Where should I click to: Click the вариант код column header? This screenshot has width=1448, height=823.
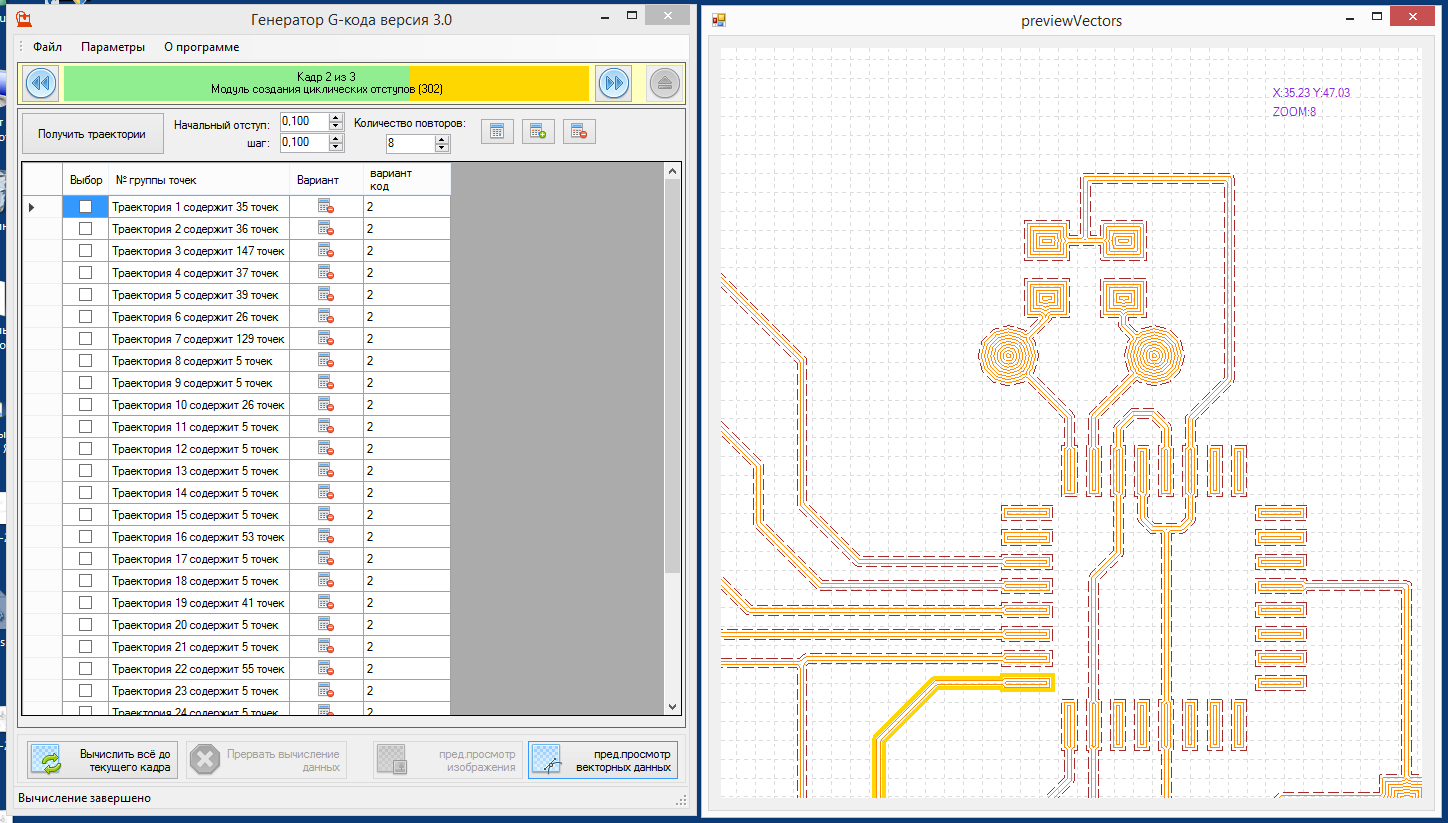tap(407, 180)
